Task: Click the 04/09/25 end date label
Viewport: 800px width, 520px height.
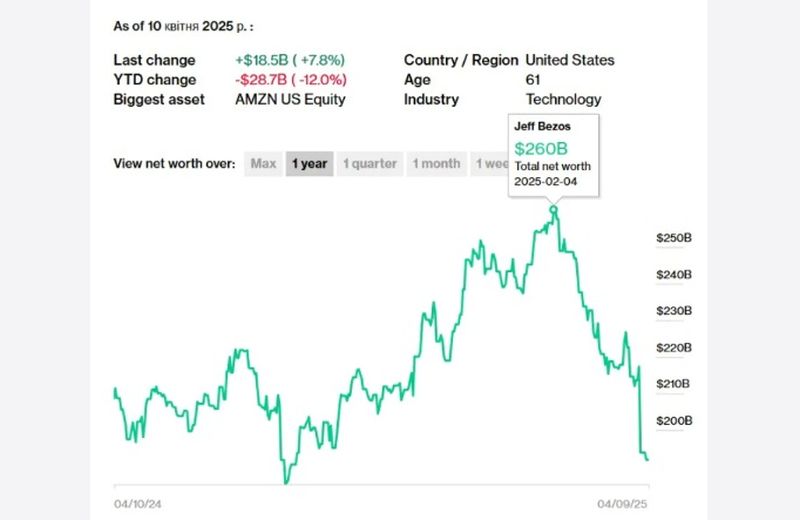Action: click(x=624, y=504)
